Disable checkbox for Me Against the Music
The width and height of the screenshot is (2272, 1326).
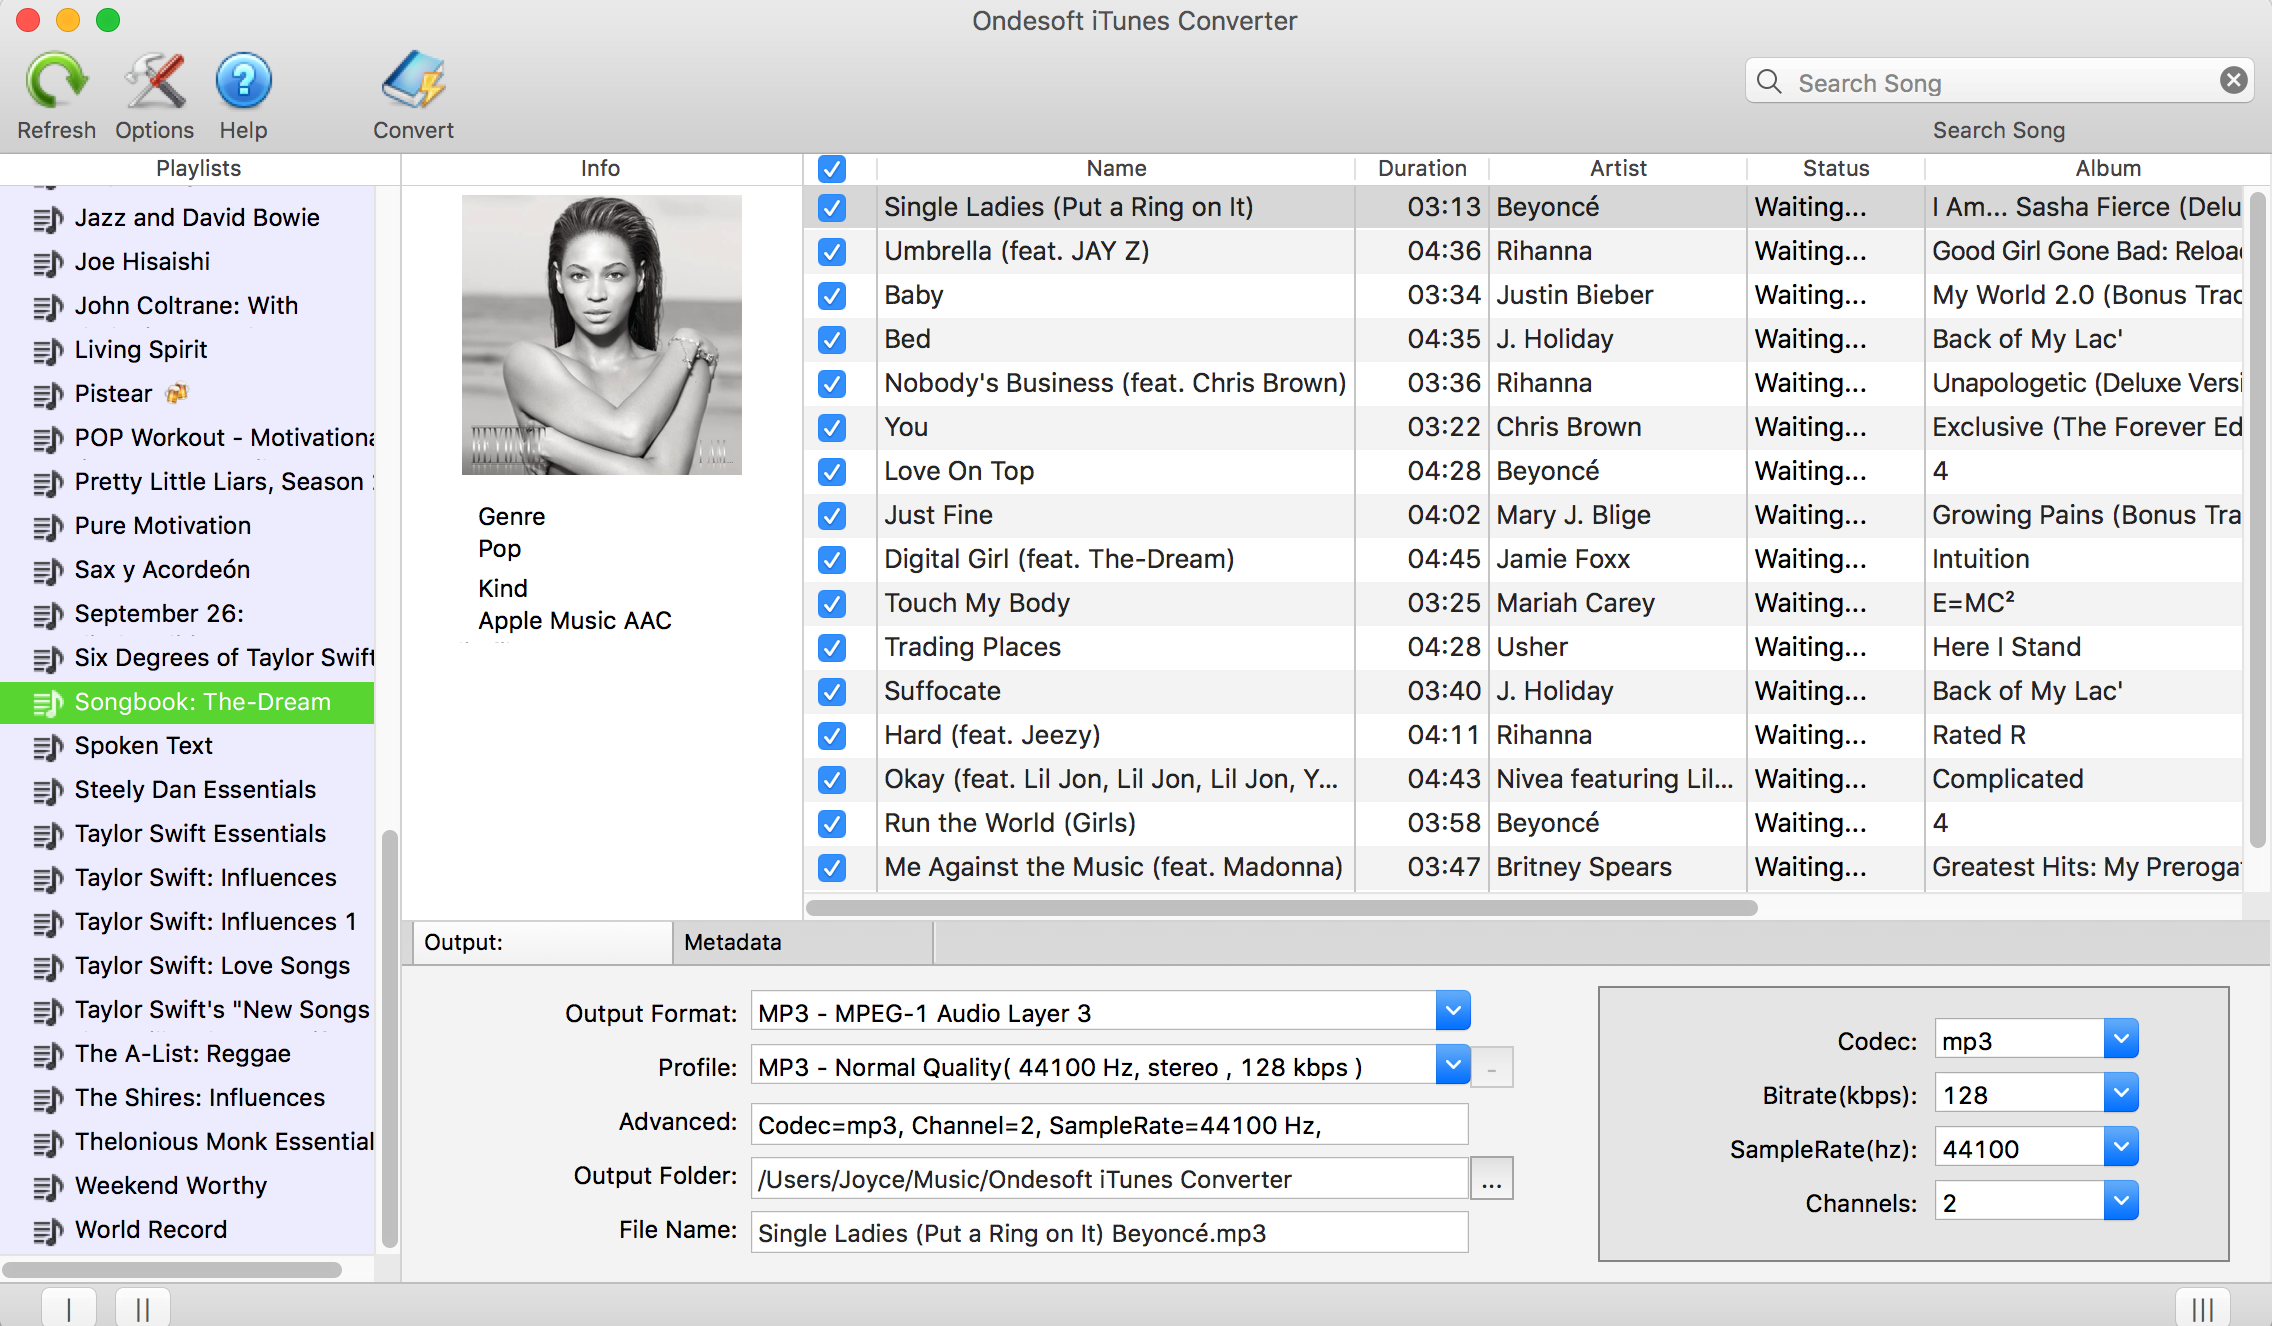pyautogui.click(x=831, y=867)
